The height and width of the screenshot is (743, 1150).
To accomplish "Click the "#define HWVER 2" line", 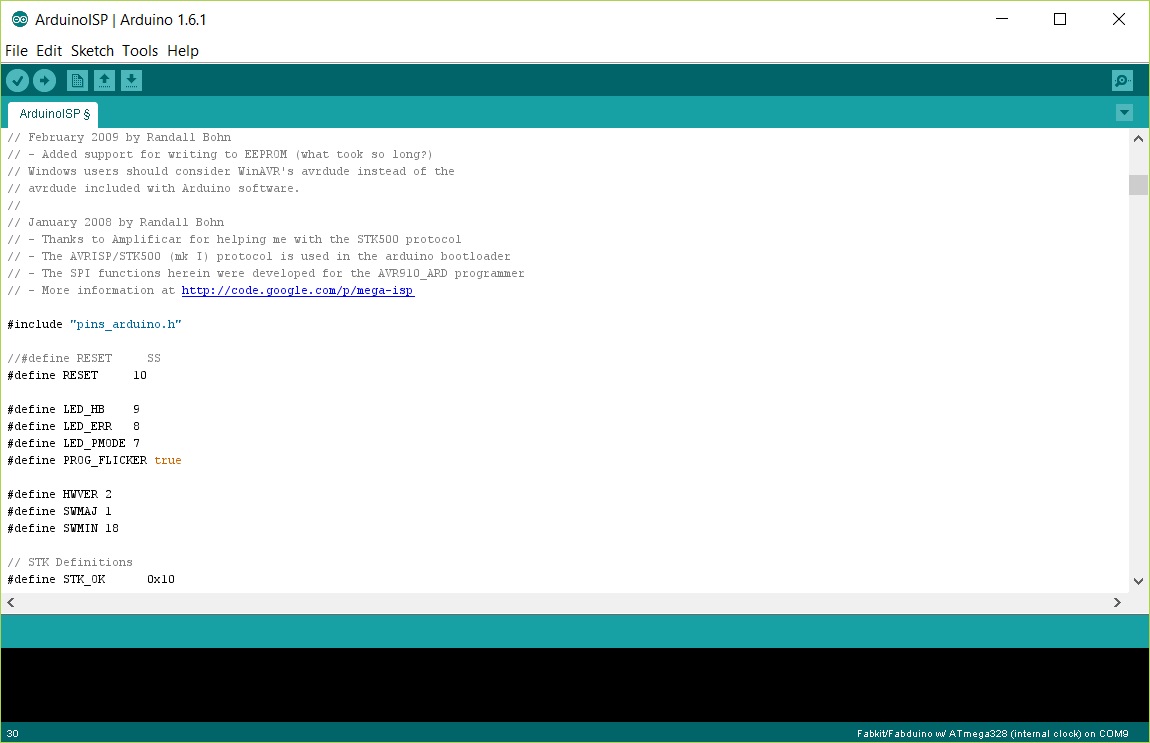I will point(59,494).
